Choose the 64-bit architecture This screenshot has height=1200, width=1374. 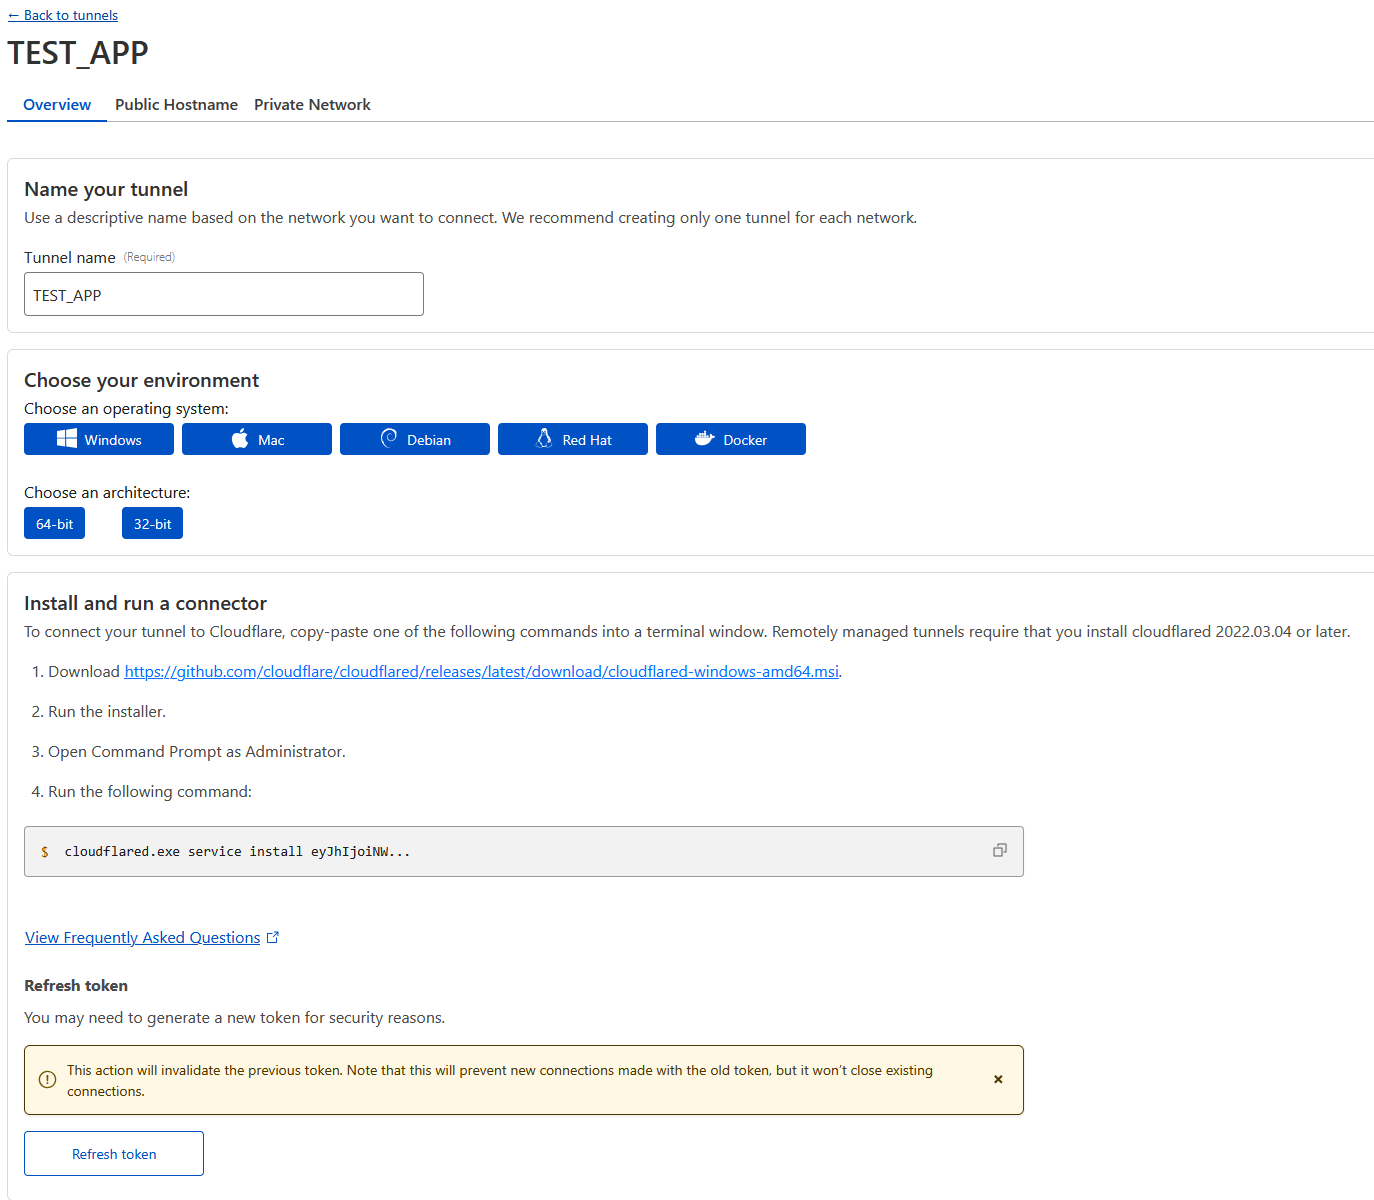click(54, 523)
